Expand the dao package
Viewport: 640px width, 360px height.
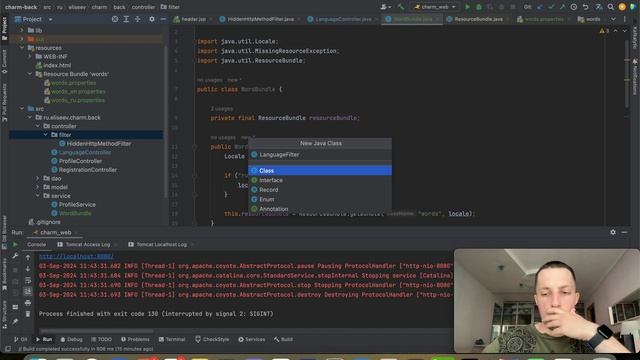pos(38,178)
